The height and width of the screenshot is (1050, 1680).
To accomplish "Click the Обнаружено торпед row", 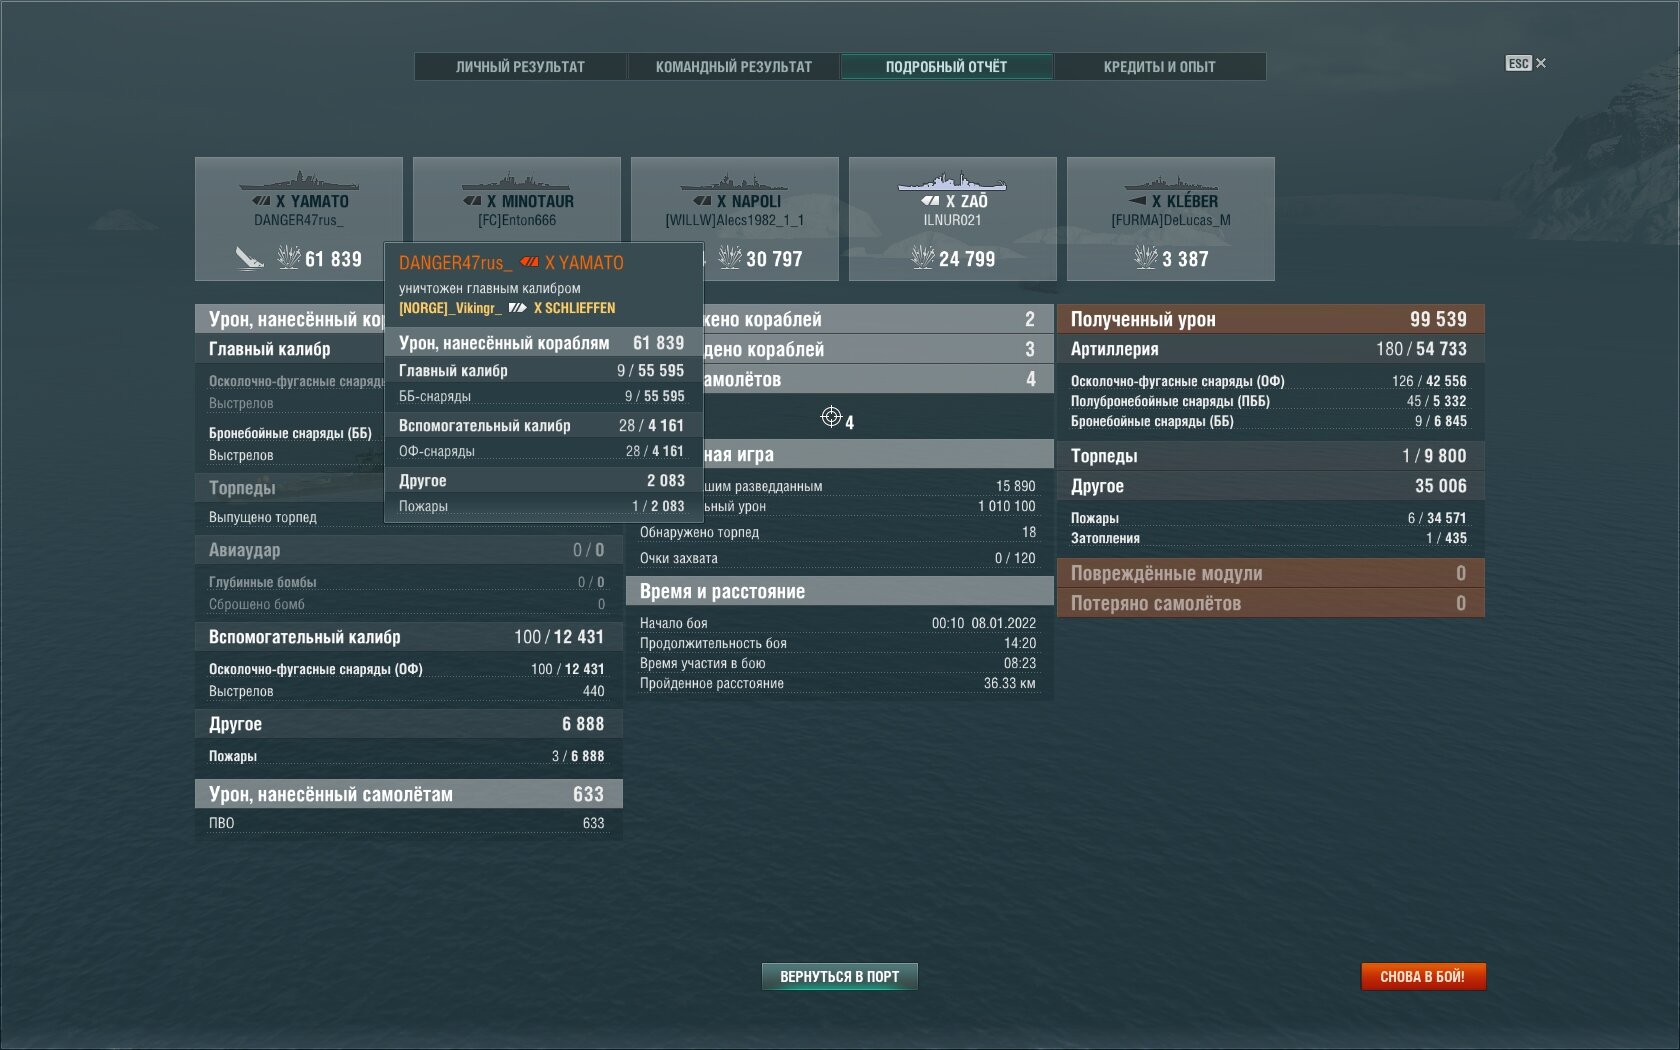I will coord(839,532).
